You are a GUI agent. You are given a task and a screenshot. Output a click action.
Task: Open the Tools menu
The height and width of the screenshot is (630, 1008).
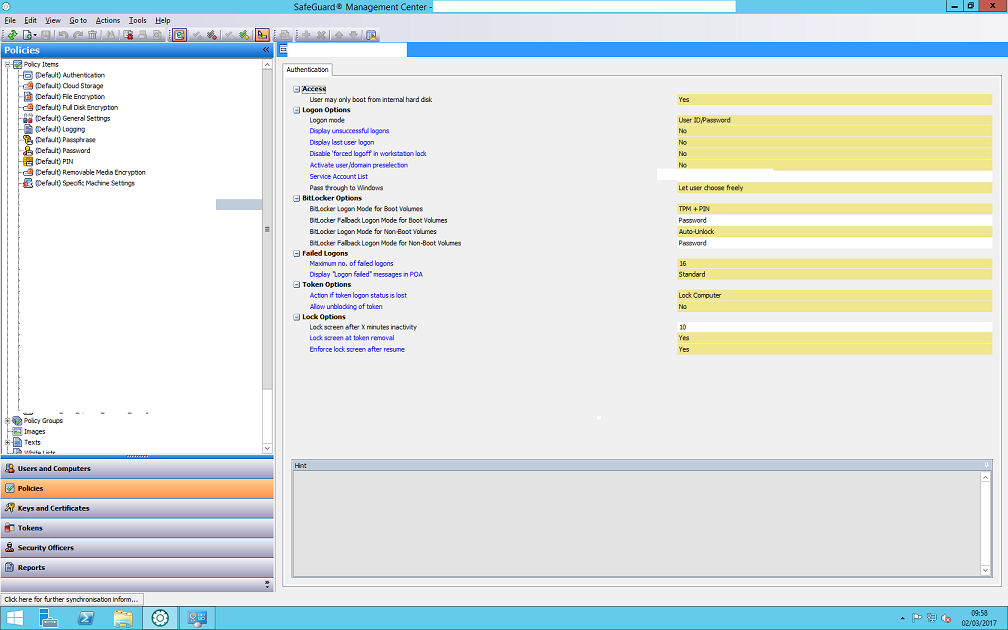point(138,21)
